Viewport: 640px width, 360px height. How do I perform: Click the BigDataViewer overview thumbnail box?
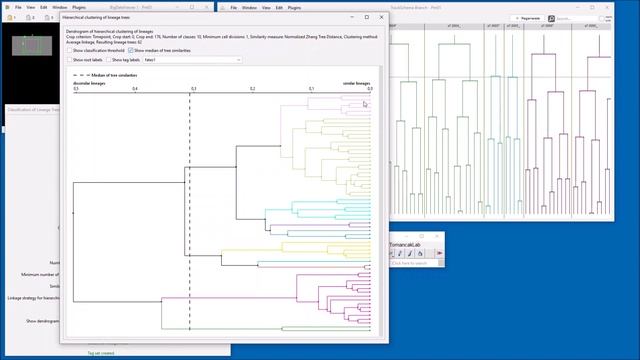pyautogui.click(x=32, y=46)
